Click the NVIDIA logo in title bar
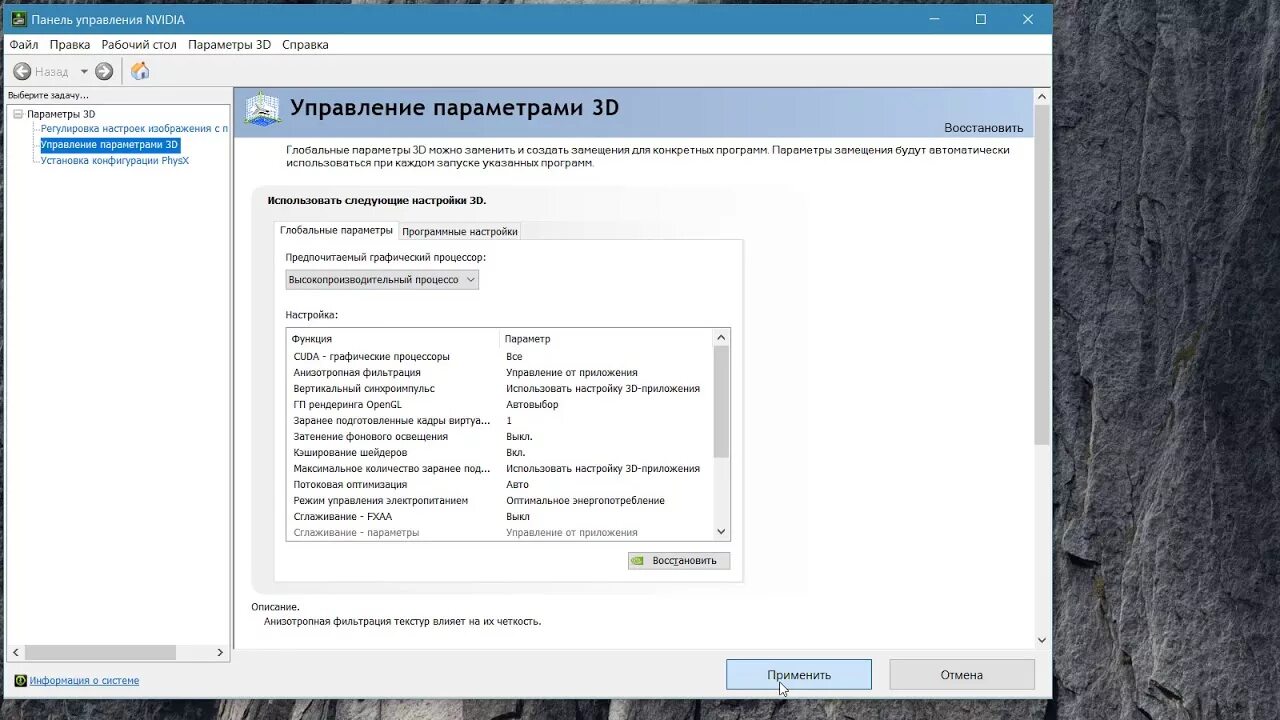Screen dimensions: 1280x720 (18, 19)
